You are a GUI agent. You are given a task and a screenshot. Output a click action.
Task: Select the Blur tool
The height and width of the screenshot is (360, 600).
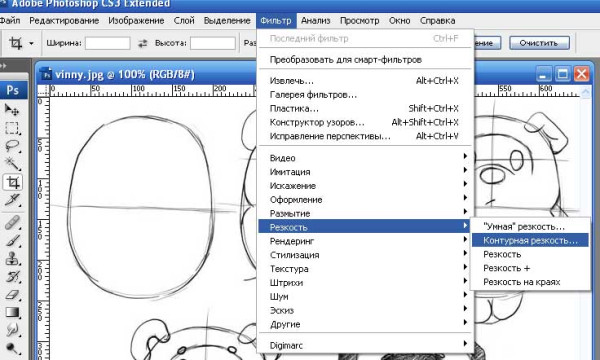pos(12,330)
